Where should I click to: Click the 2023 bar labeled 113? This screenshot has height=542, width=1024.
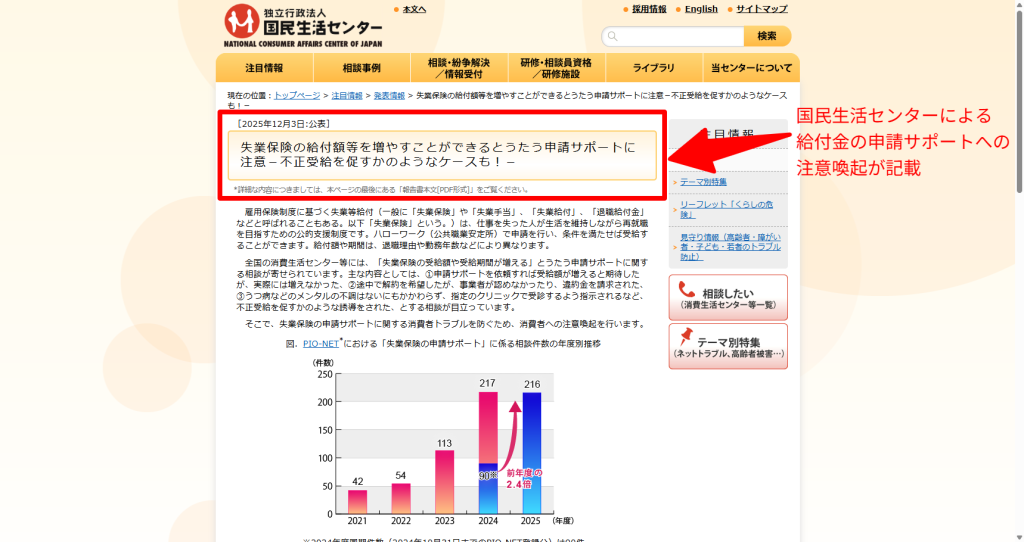tap(445, 482)
